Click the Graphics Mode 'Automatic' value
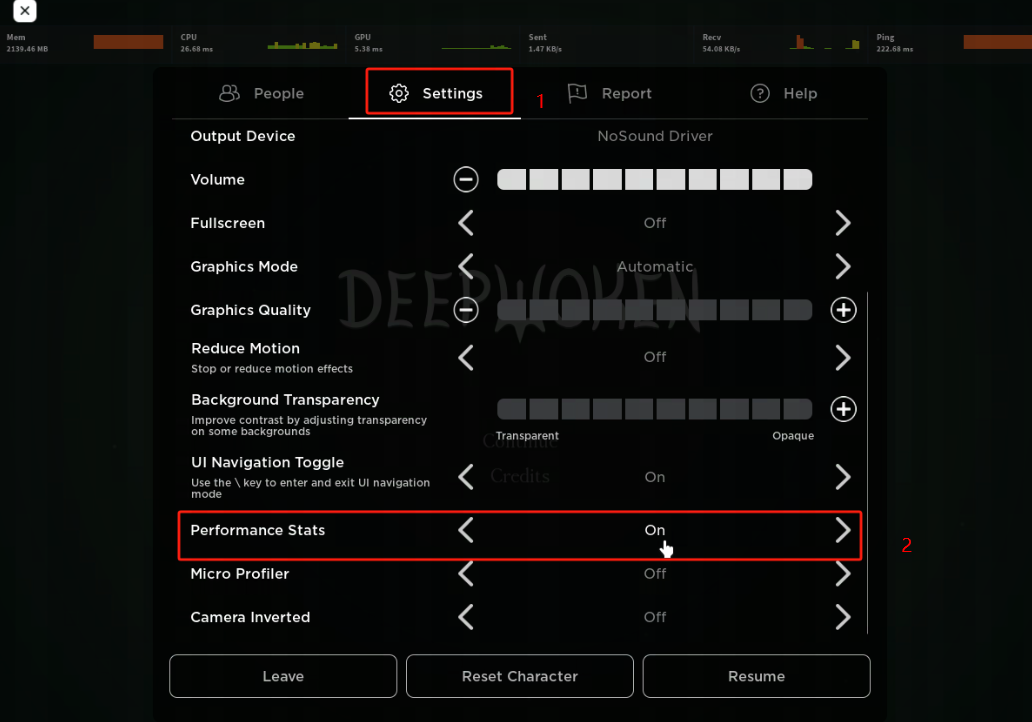The image size is (1032, 722). point(655,267)
